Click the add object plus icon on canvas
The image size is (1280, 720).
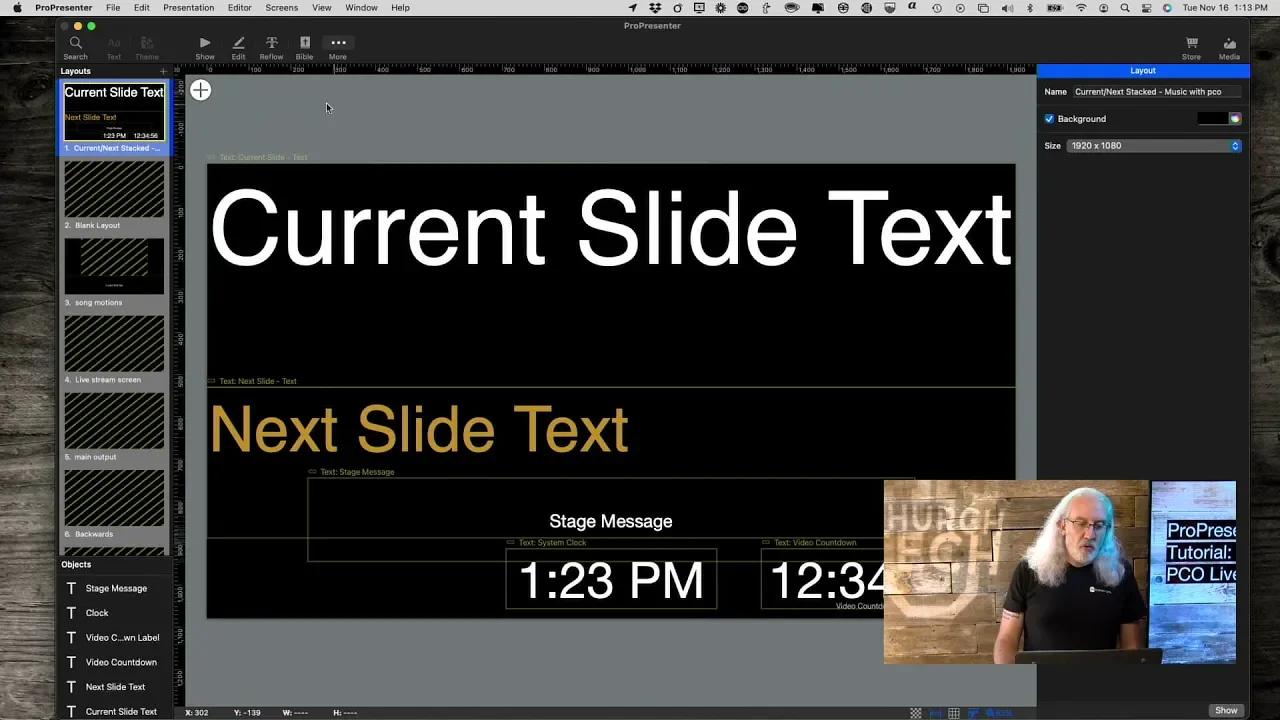(x=200, y=90)
